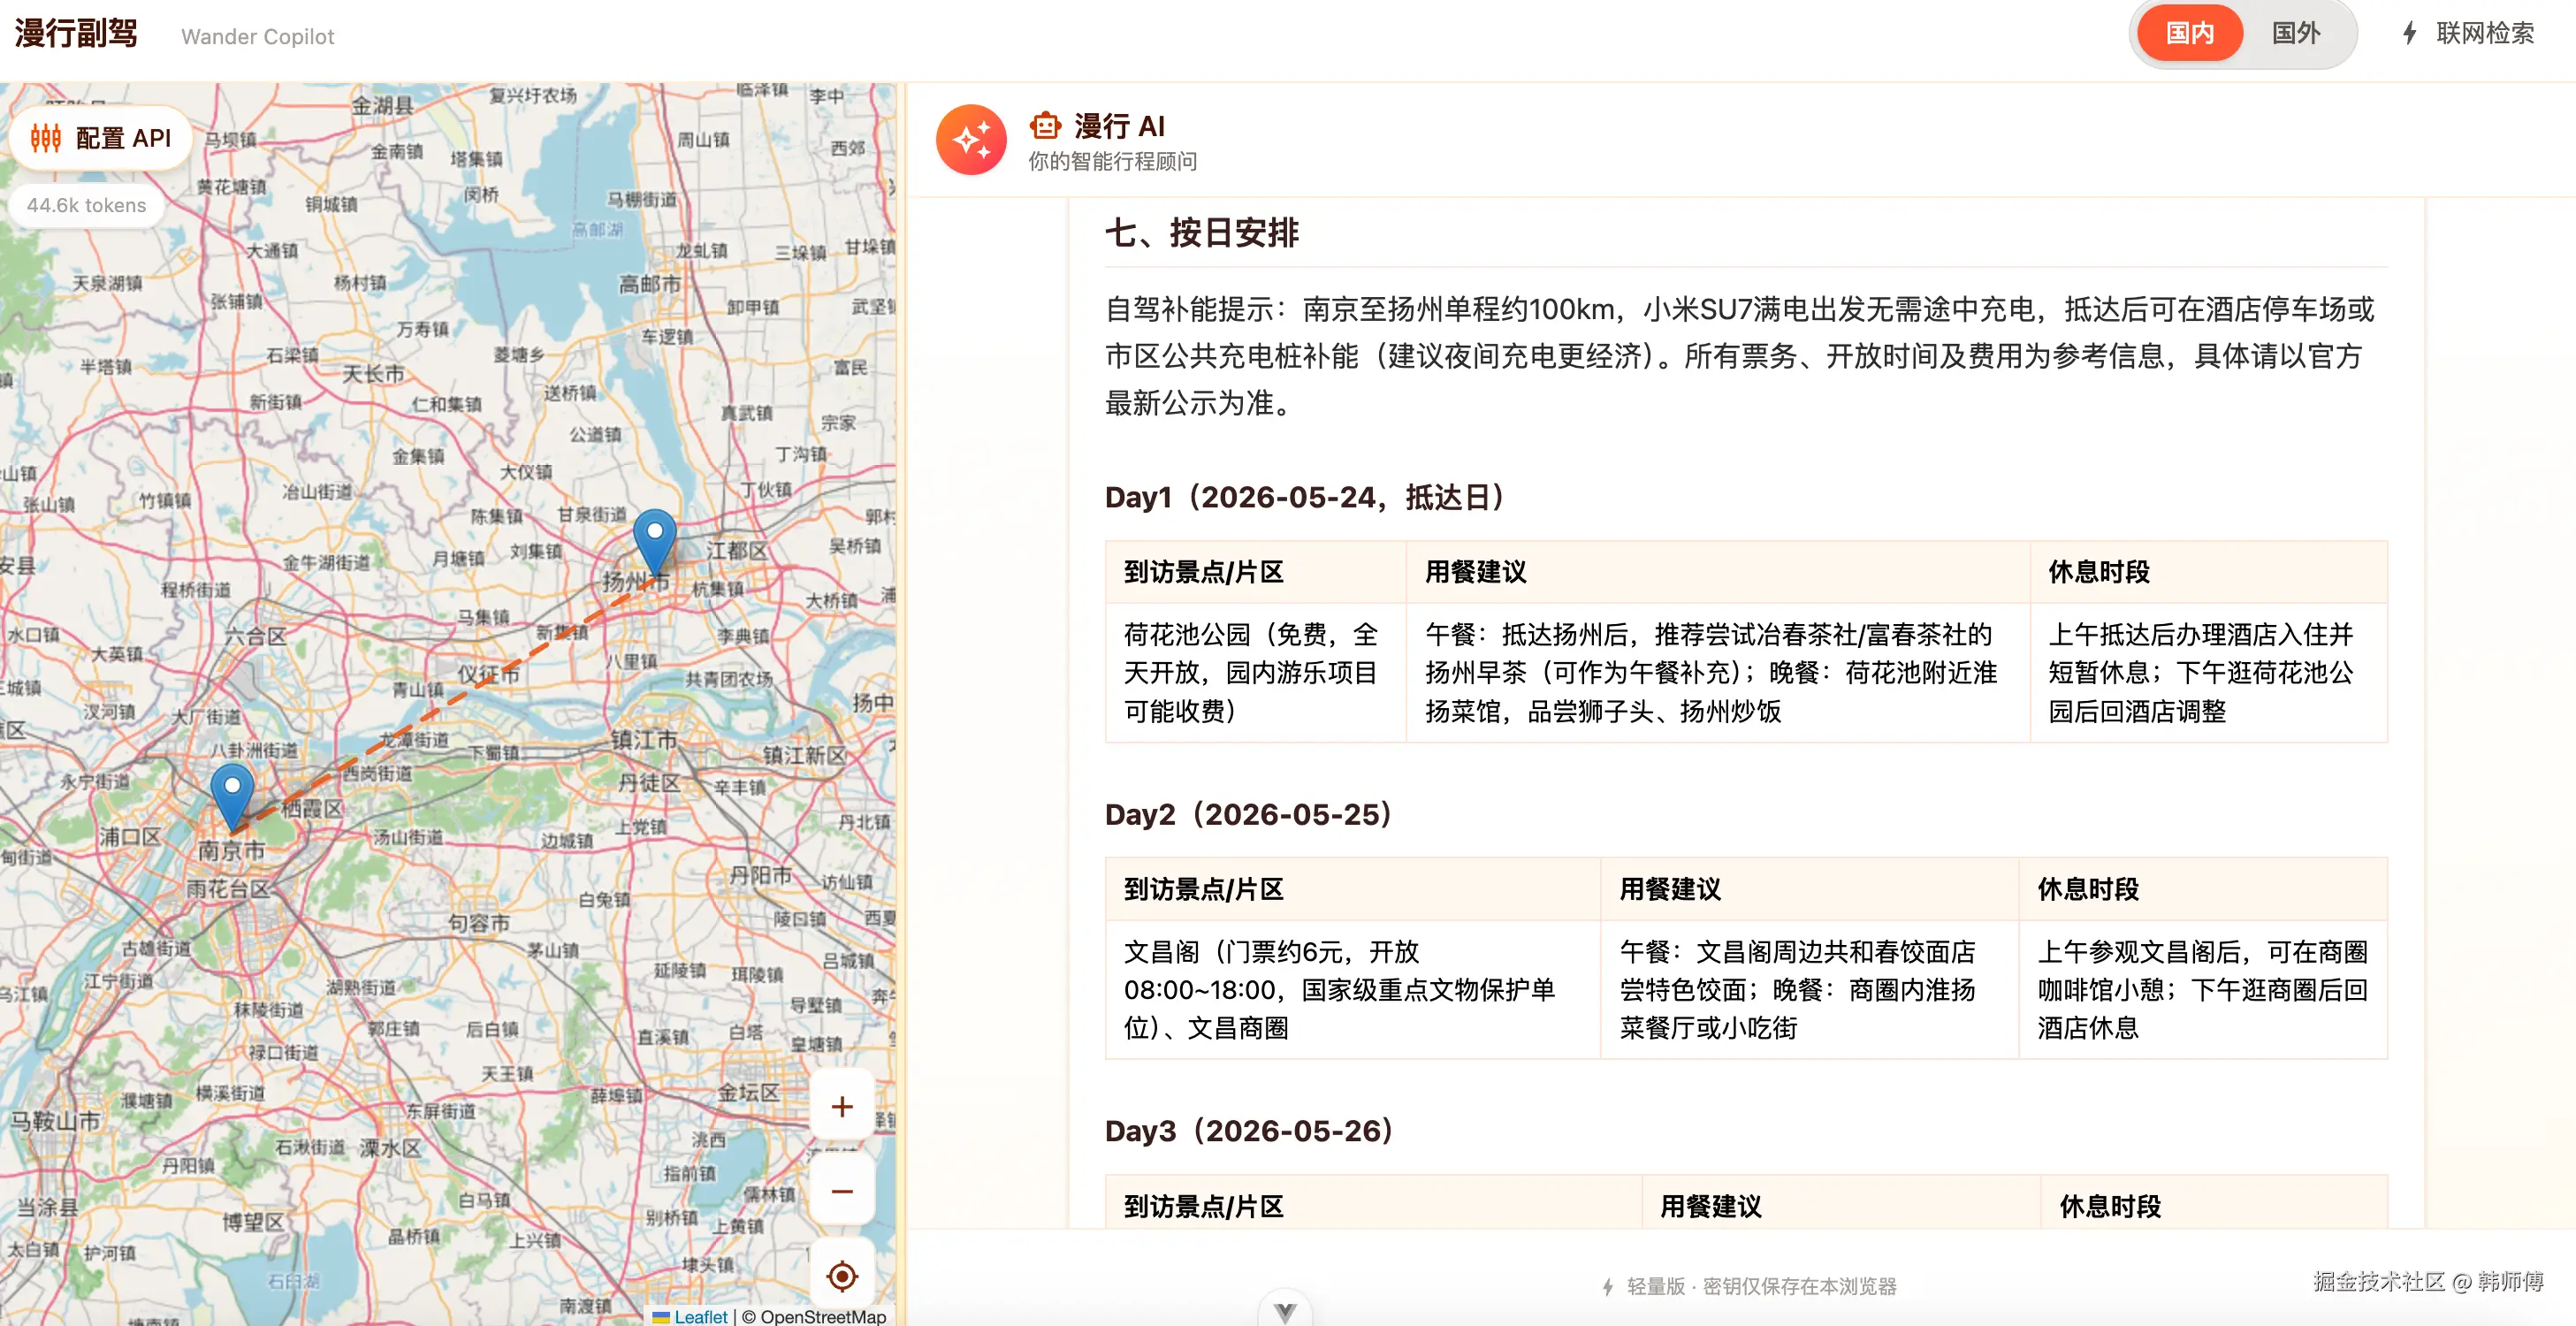Click Day2 休息时段 column header
Image resolution: width=2576 pixels, height=1326 pixels.
point(2202,889)
